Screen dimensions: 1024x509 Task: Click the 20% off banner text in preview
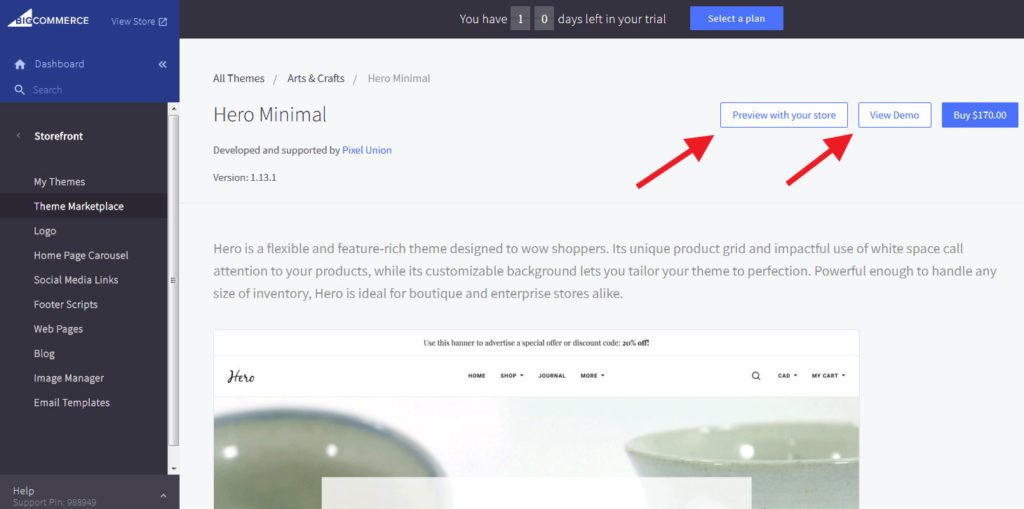tap(536, 343)
